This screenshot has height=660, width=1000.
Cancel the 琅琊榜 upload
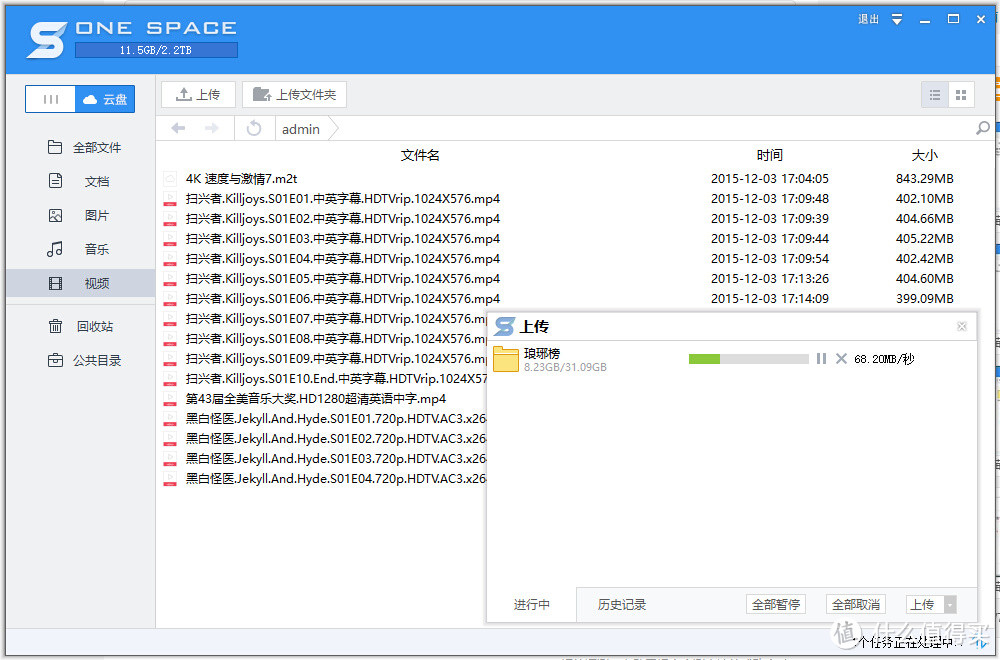click(x=841, y=359)
